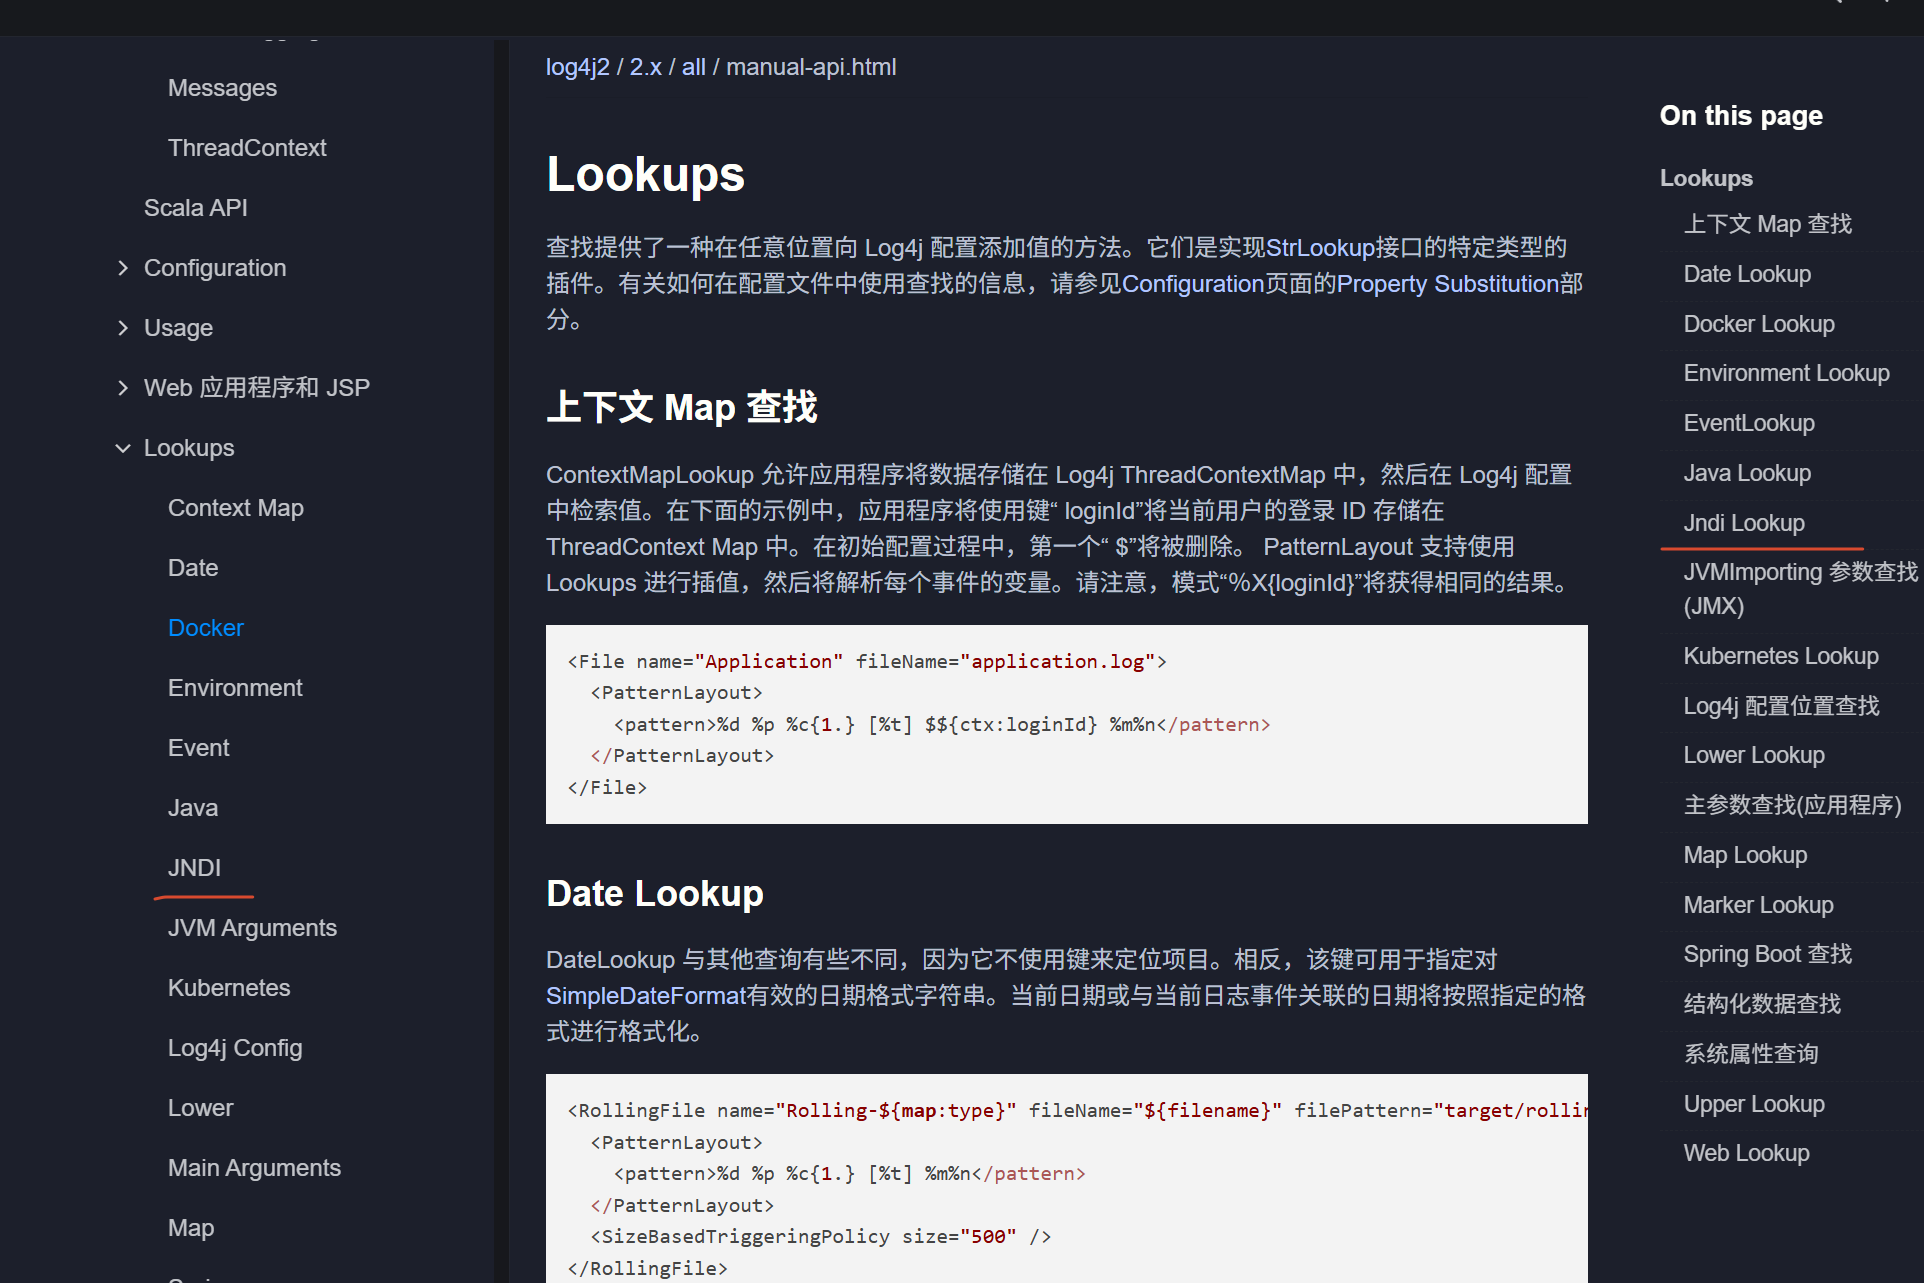Click the all breadcrumb link

pyautogui.click(x=693, y=67)
